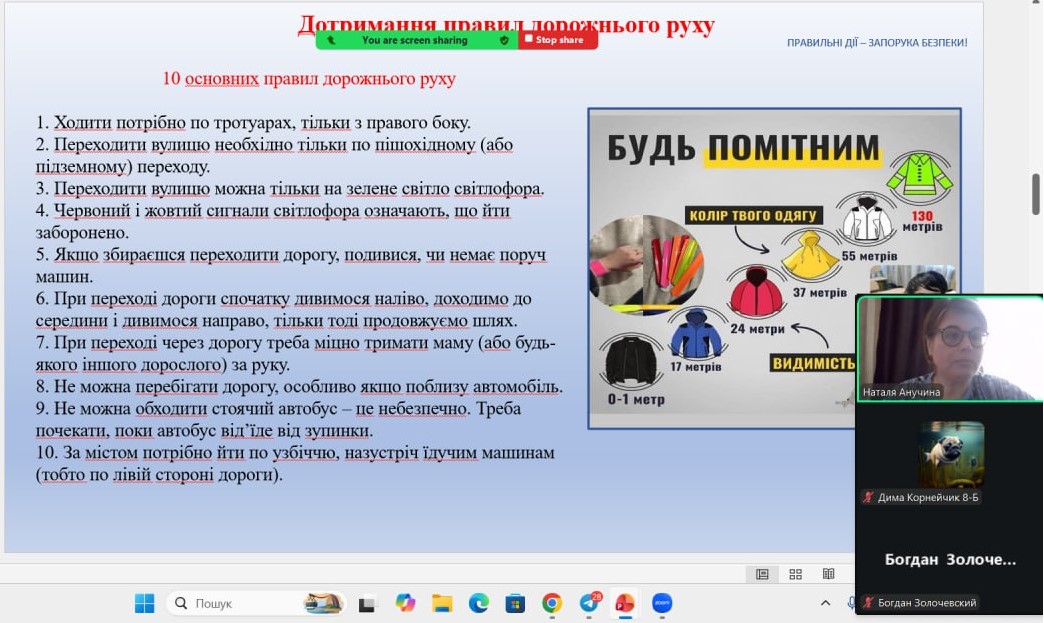
Task: Switch to Reading view
Action: click(x=828, y=574)
